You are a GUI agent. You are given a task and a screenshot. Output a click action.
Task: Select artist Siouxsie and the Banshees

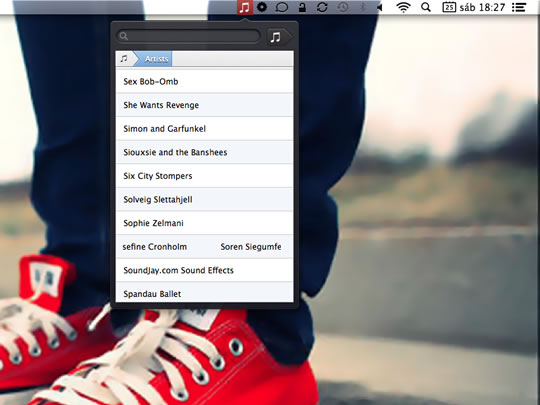point(205,152)
